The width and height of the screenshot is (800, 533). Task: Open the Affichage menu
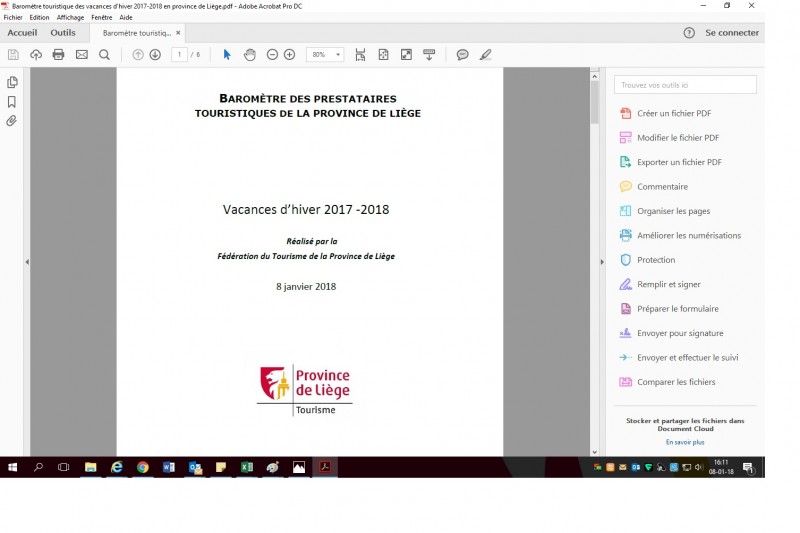[x=70, y=17]
